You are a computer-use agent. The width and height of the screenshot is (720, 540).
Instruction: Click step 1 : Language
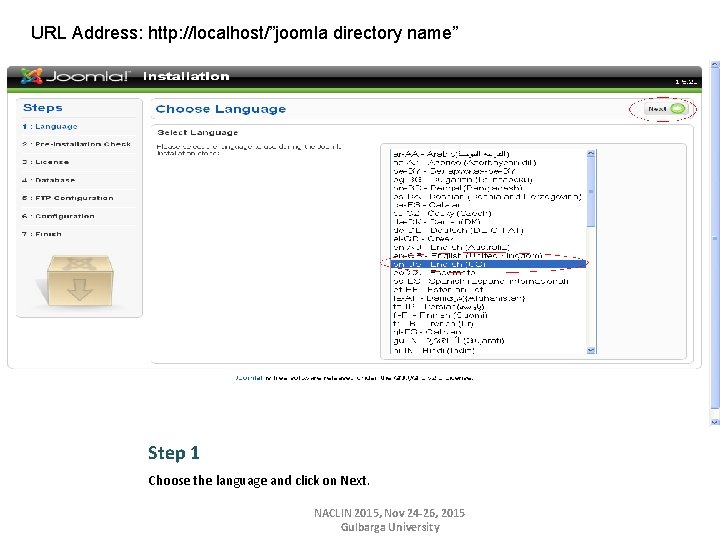pos(50,126)
